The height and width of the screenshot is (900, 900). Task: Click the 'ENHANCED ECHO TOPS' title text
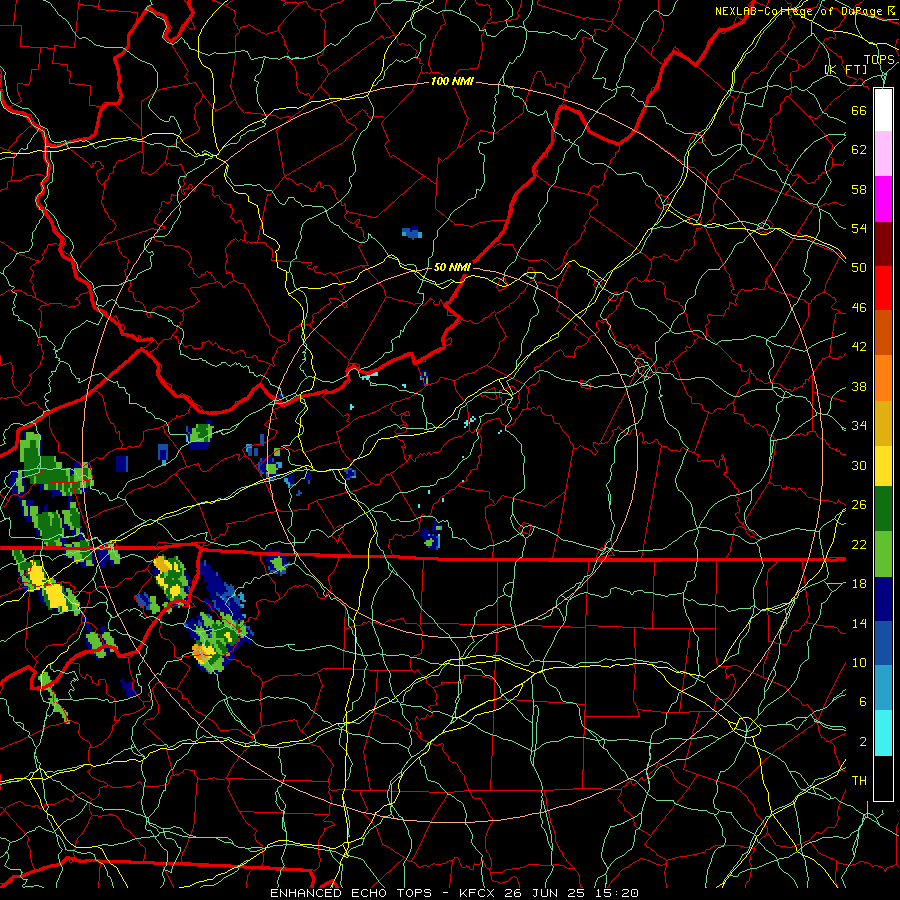[351, 893]
